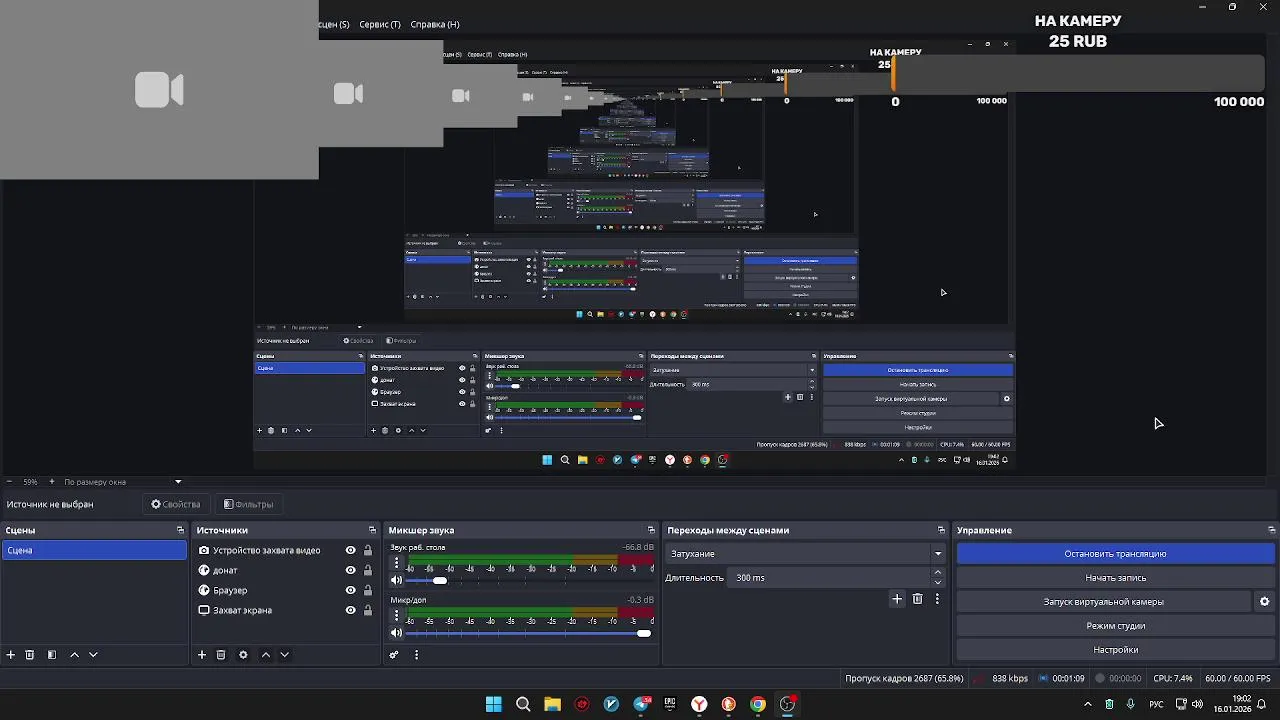This screenshot has width=1280, height=720.
Task: Move source down arrow in Источники panel
Action: tap(284, 655)
